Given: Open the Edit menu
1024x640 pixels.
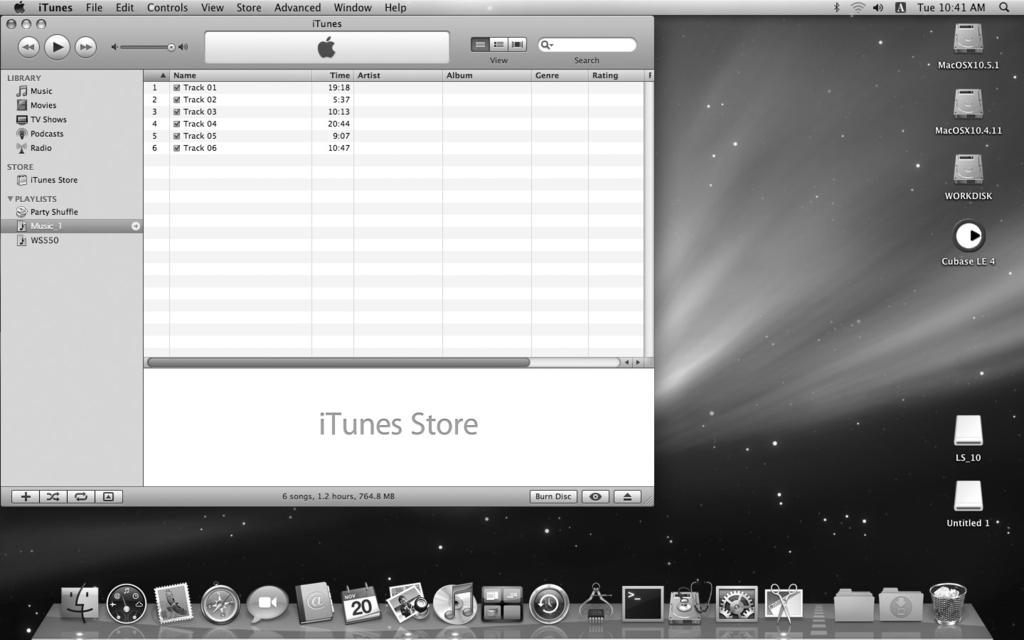Looking at the screenshot, I should [124, 8].
